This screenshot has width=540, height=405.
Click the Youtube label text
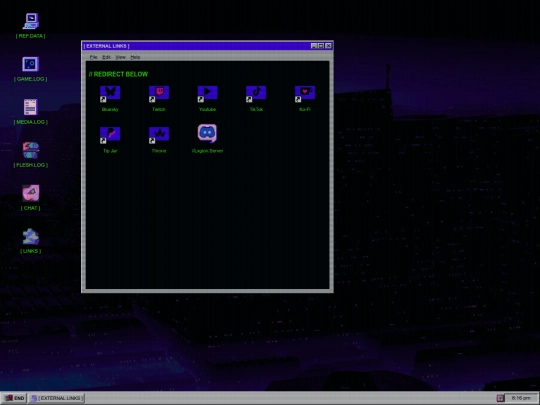click(207, 110)
